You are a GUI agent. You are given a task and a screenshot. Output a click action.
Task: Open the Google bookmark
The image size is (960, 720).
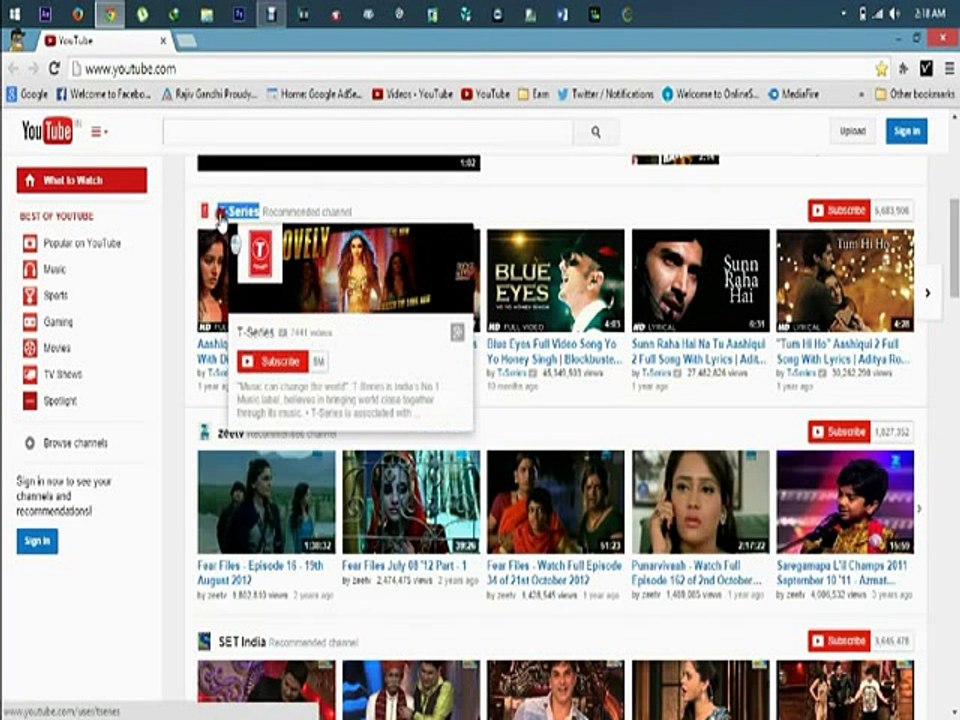pos(27,94)
